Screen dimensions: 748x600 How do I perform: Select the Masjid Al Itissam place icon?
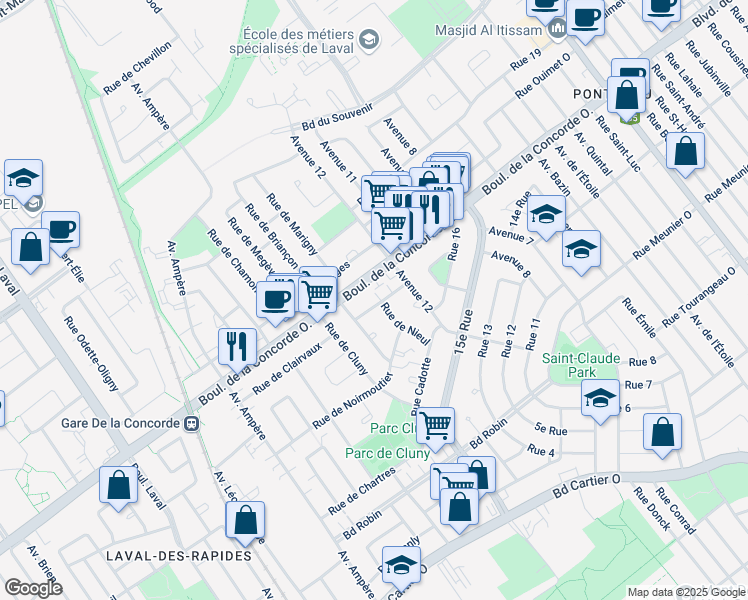pos(556,29)
